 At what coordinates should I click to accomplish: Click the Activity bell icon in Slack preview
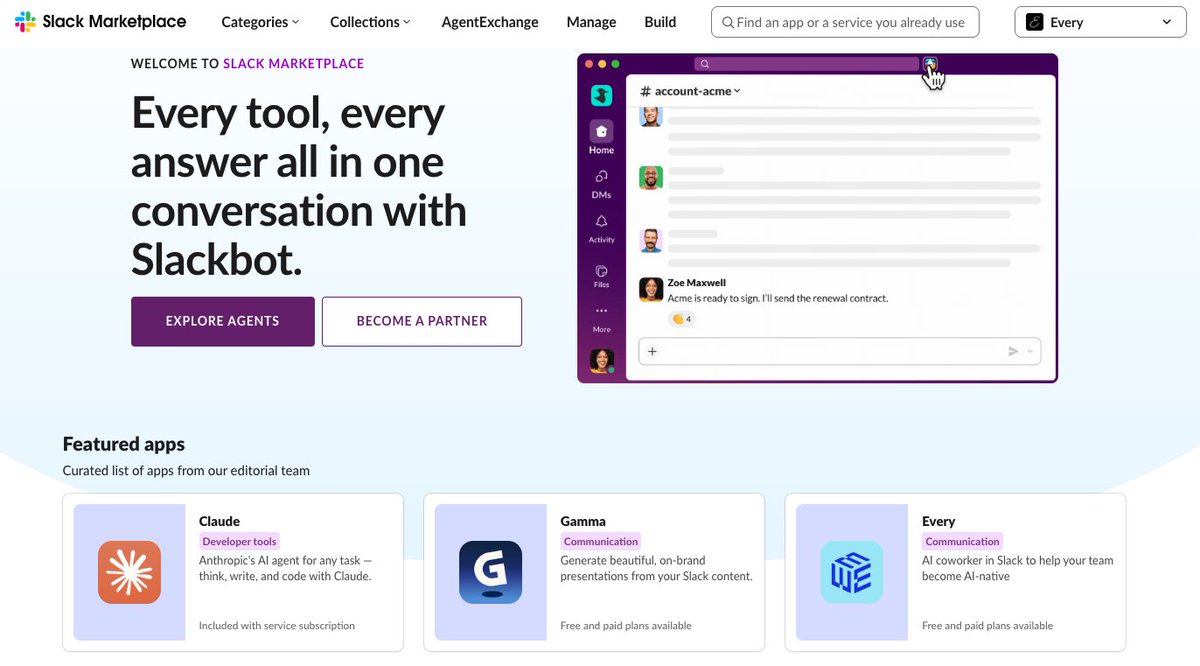(x=601, y=221)
